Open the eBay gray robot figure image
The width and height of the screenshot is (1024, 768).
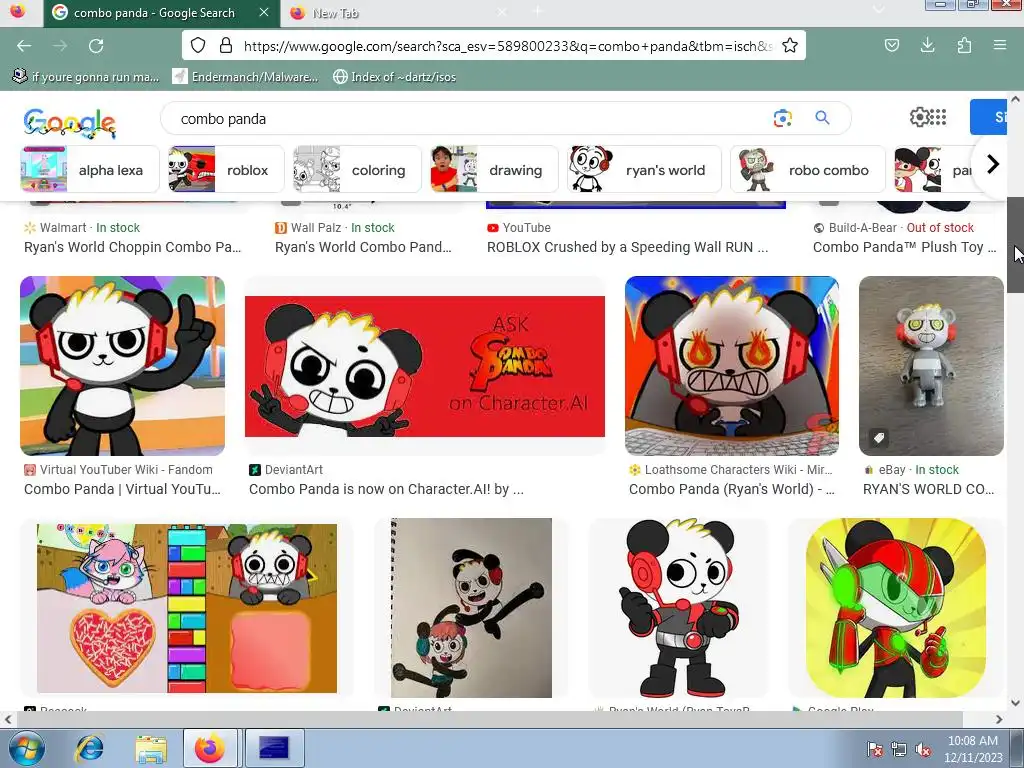click(x=931, y=366)
